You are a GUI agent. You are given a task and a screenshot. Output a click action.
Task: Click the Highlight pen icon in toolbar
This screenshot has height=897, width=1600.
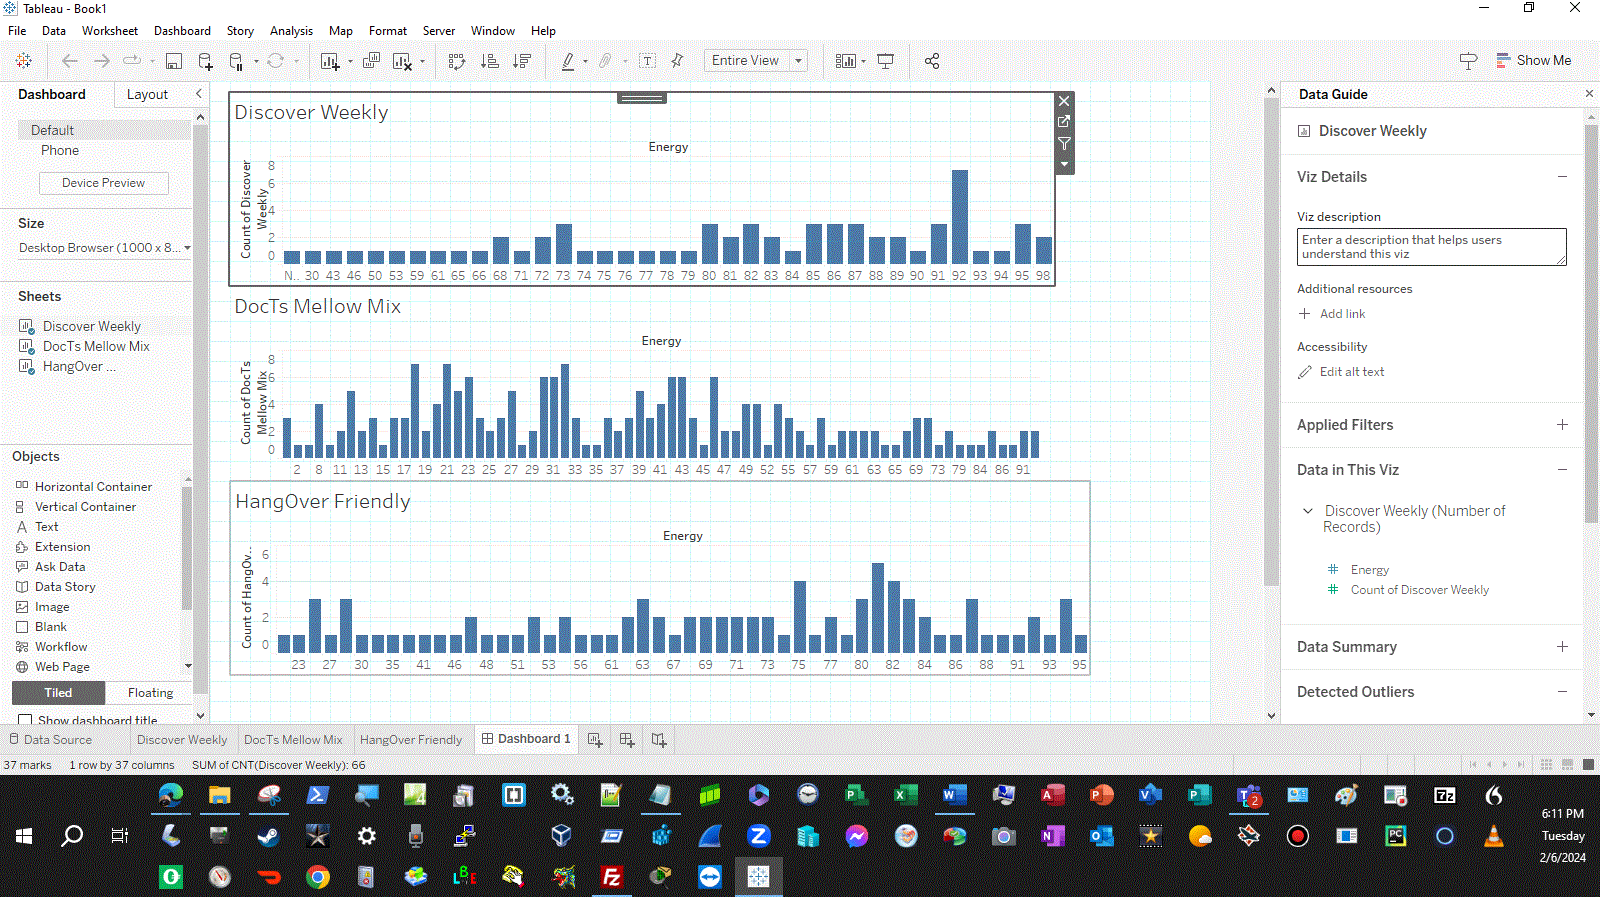tap(568, 61)
